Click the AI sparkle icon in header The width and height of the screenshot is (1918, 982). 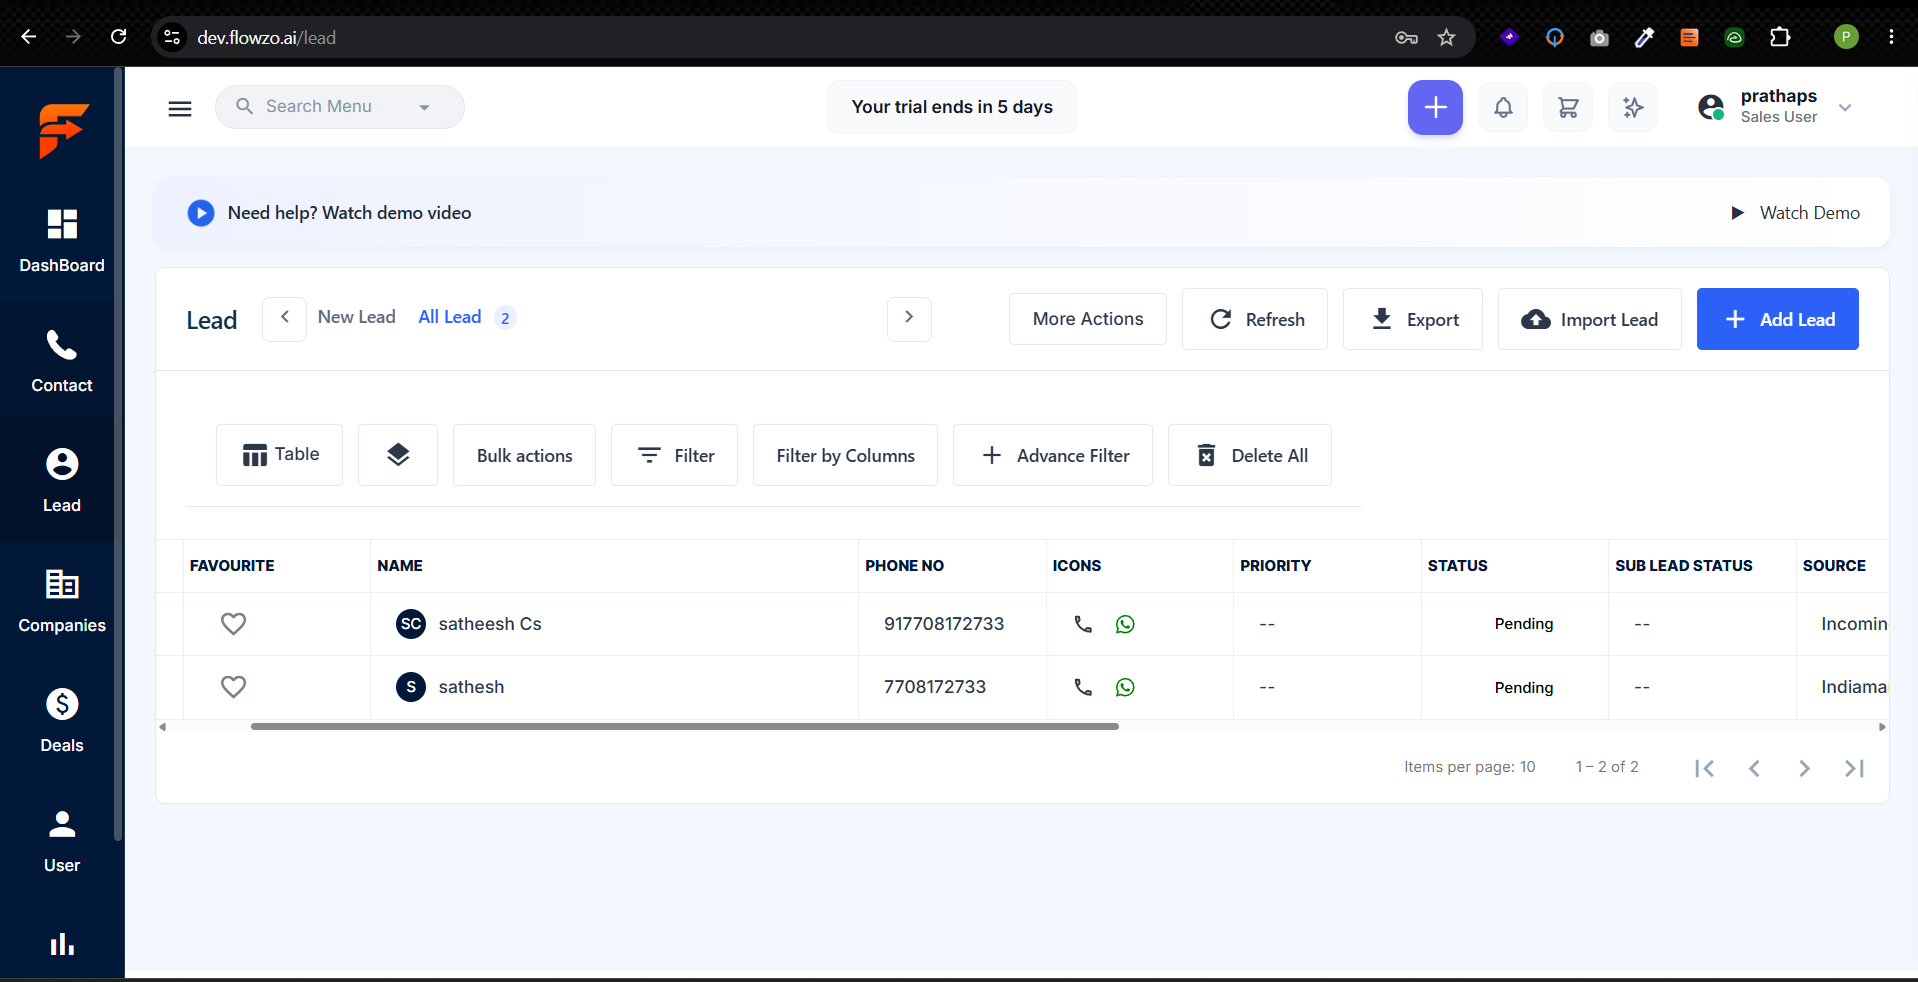[1633, 107]
